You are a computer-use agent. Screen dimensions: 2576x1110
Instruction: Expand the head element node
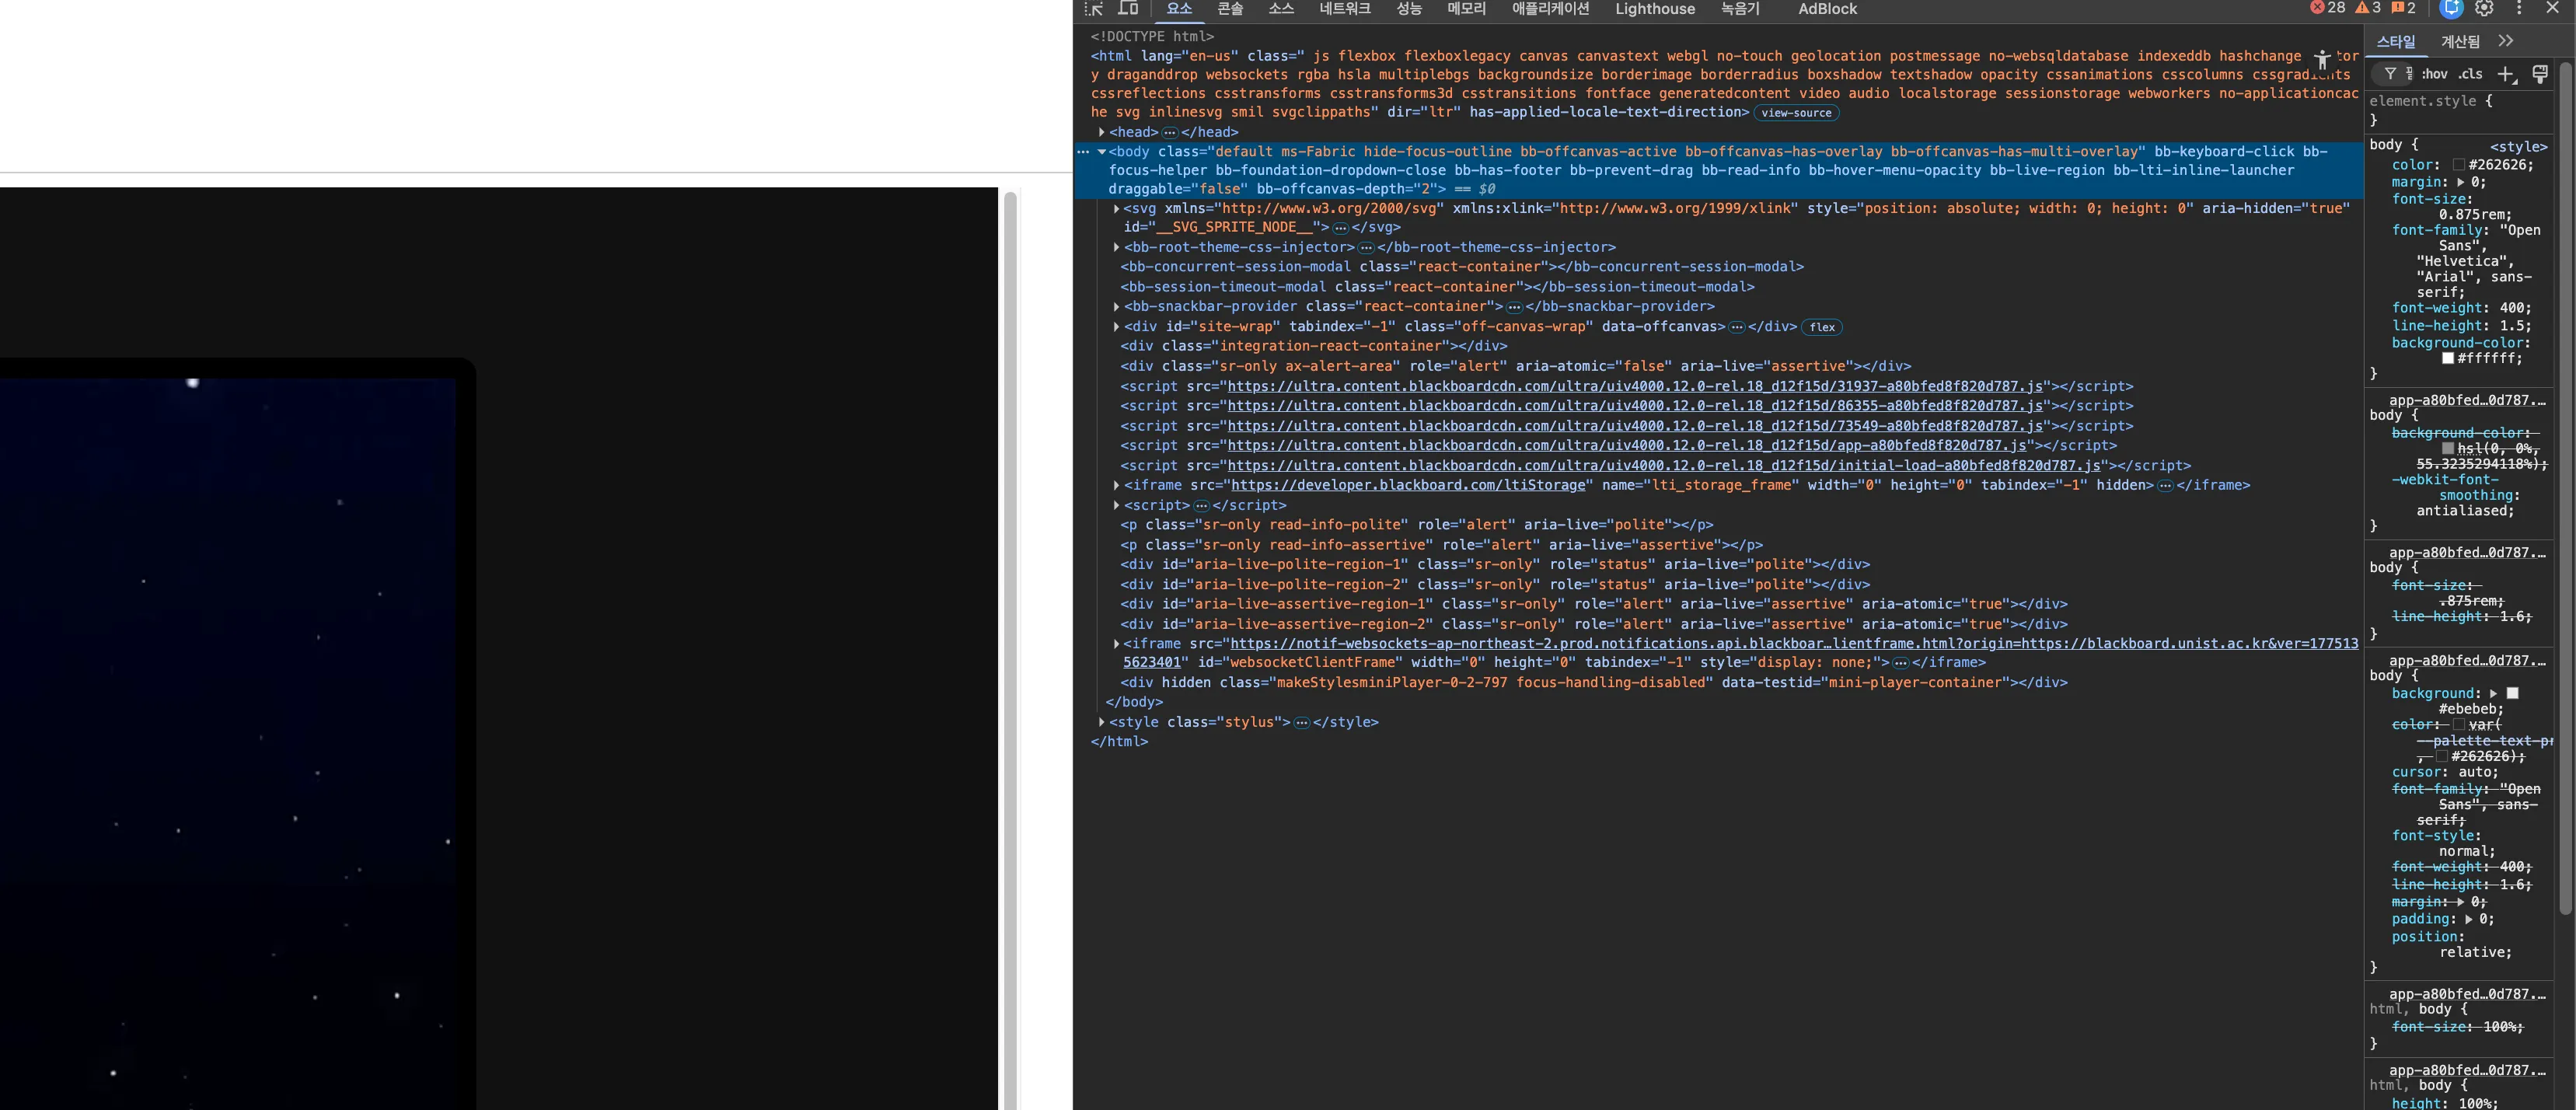[x=1102, y=132]
